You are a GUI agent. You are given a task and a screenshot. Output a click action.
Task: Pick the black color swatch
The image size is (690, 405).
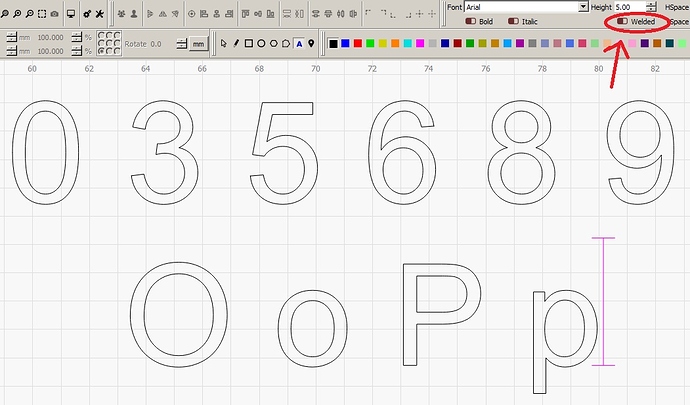(333, 43)
